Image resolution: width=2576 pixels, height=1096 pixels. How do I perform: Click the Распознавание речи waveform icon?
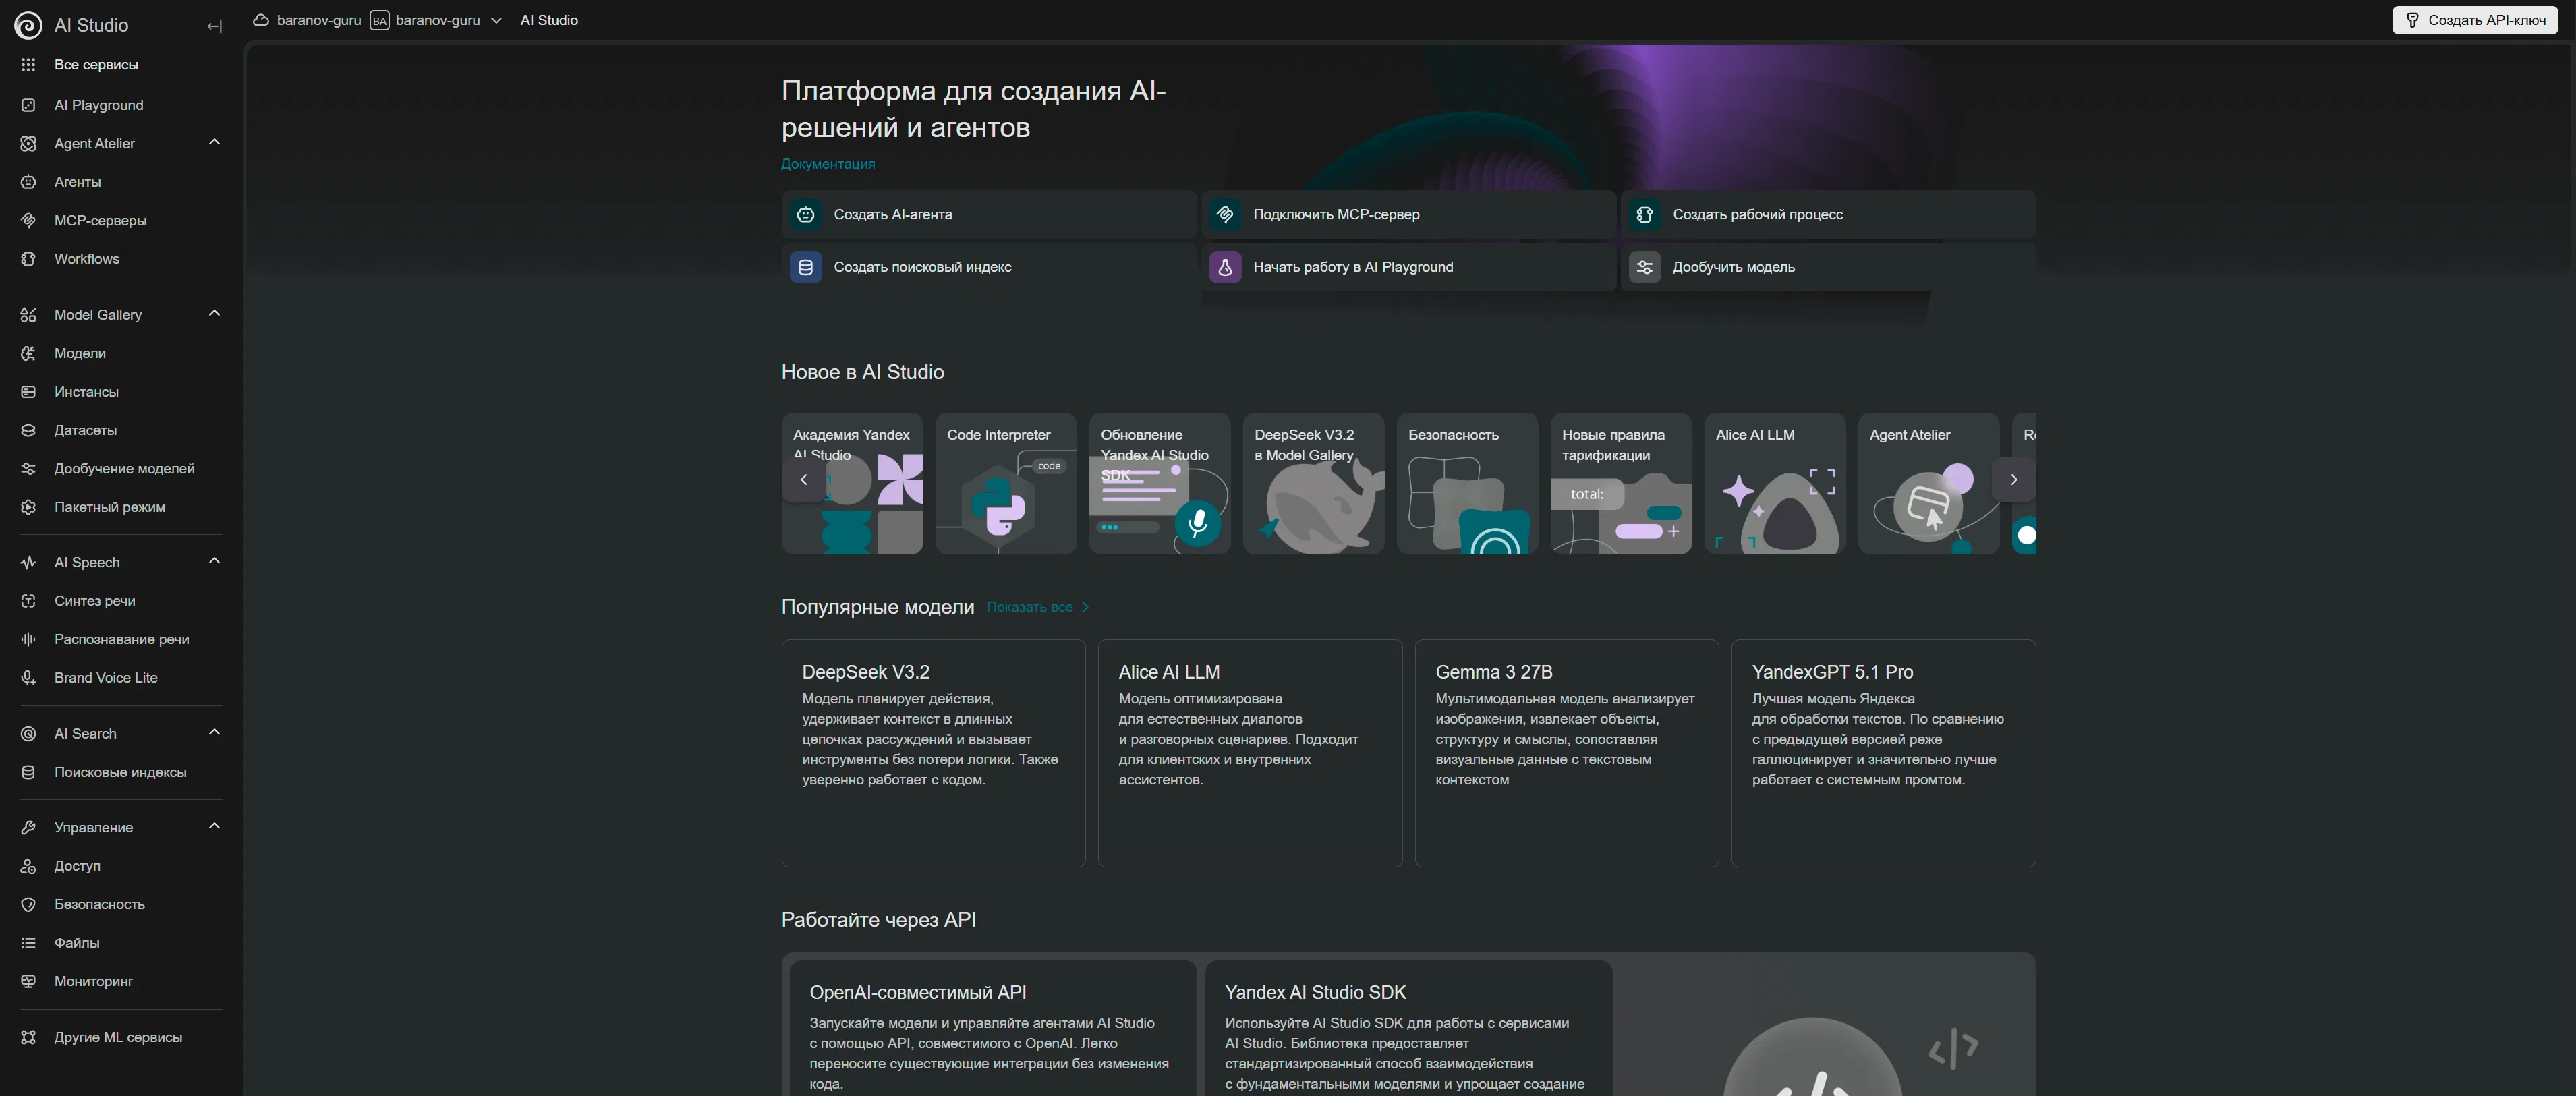coord(28,639)
